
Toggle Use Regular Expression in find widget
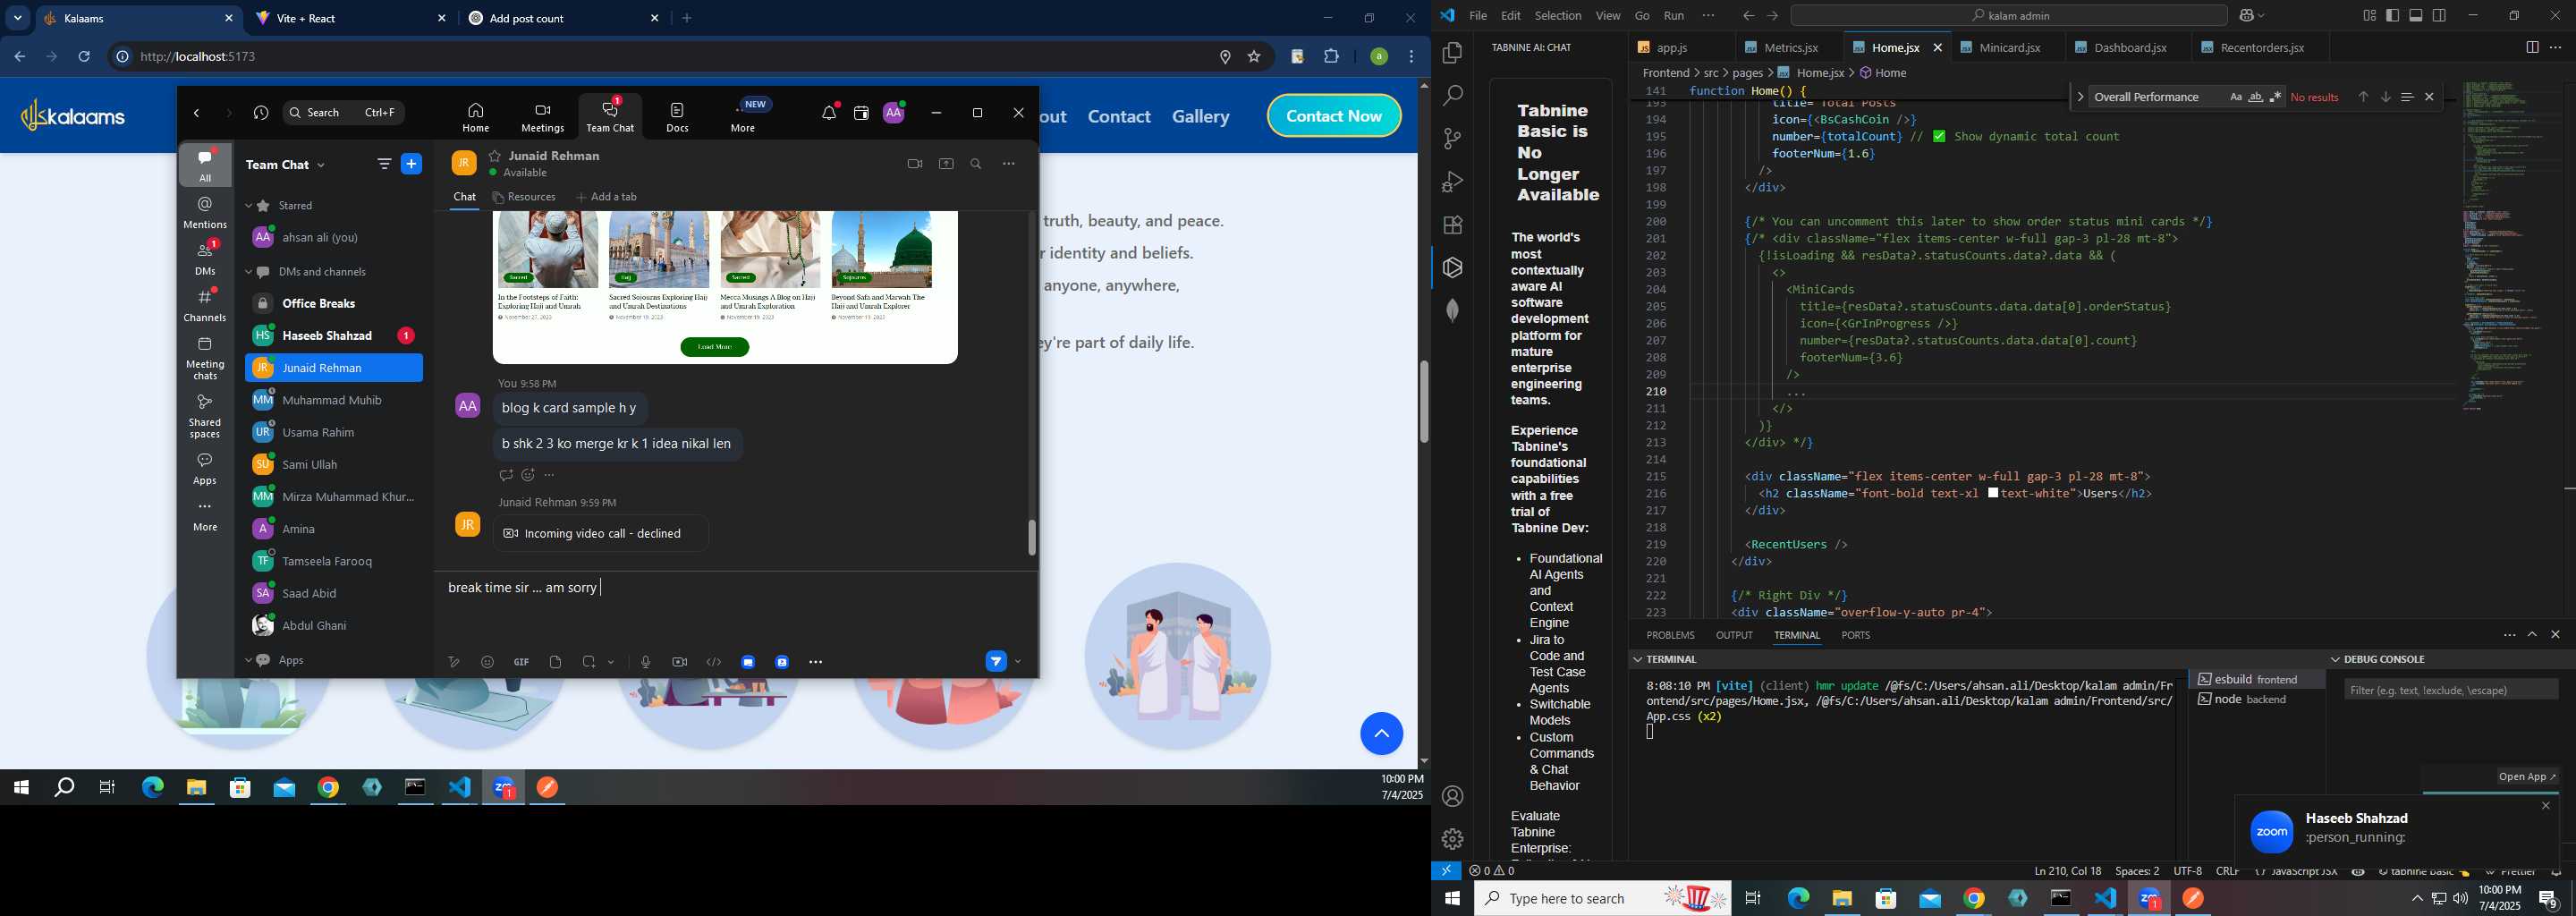tap(2275, 97)
